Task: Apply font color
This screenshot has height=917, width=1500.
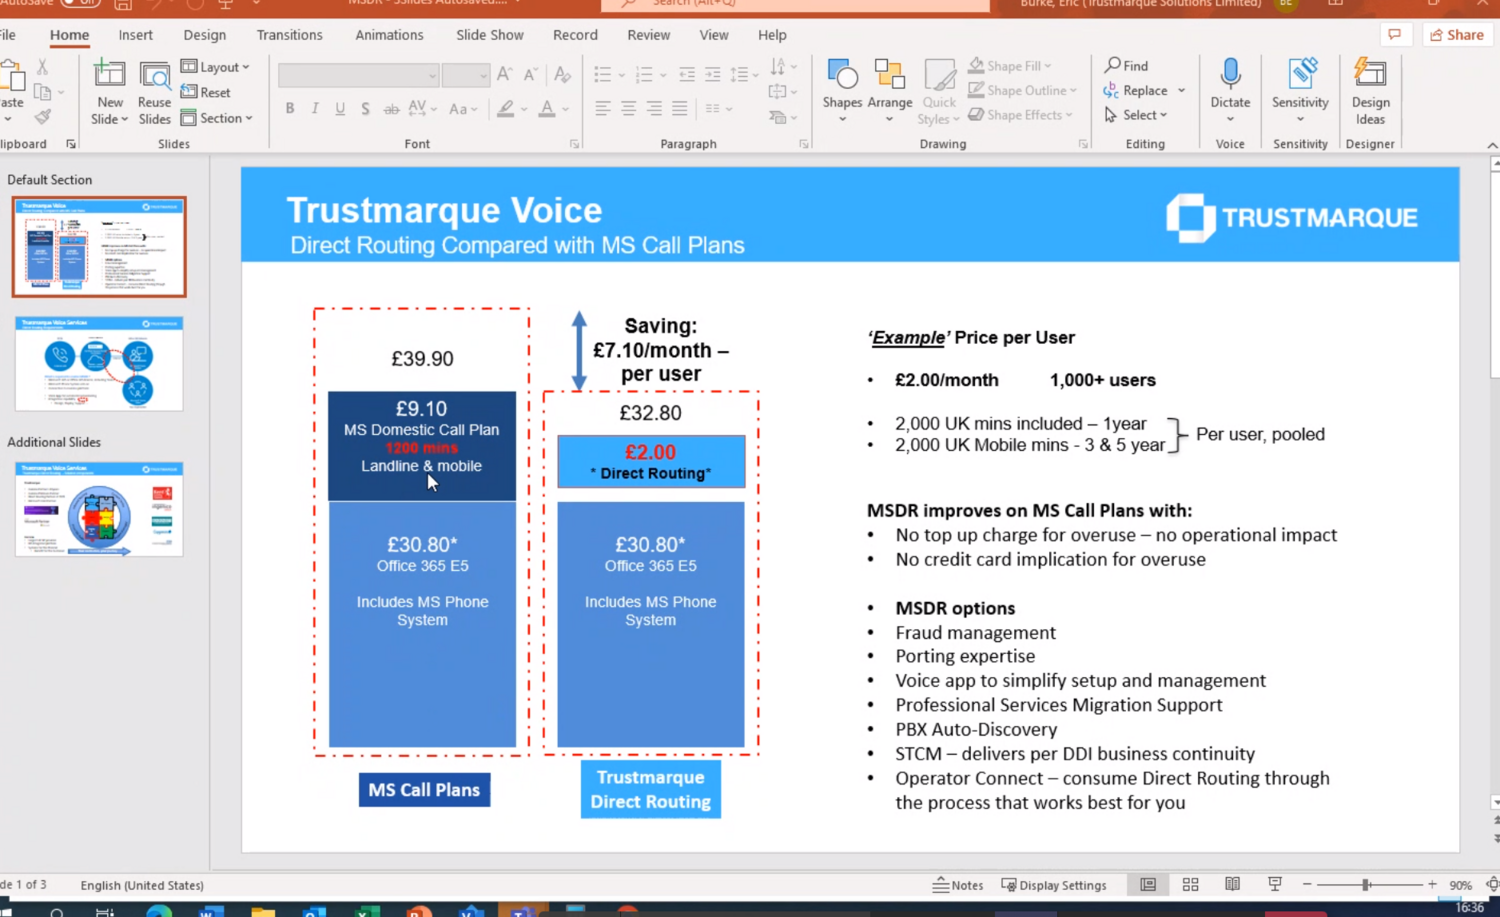Action: 547,108
